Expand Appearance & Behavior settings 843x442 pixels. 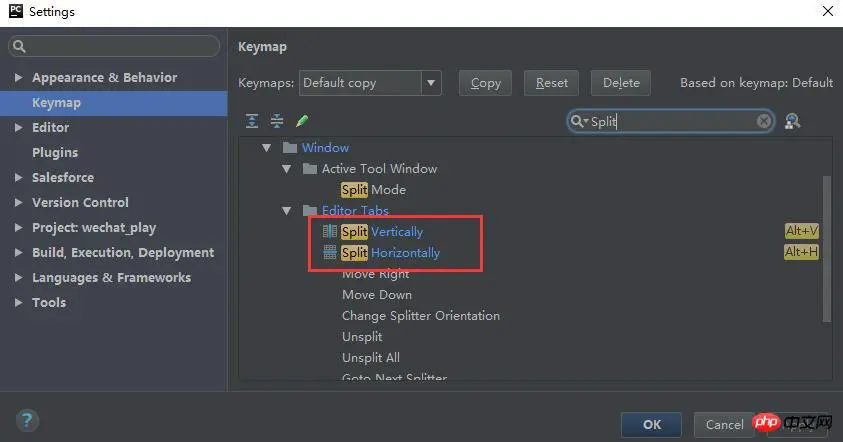(18, 77)
